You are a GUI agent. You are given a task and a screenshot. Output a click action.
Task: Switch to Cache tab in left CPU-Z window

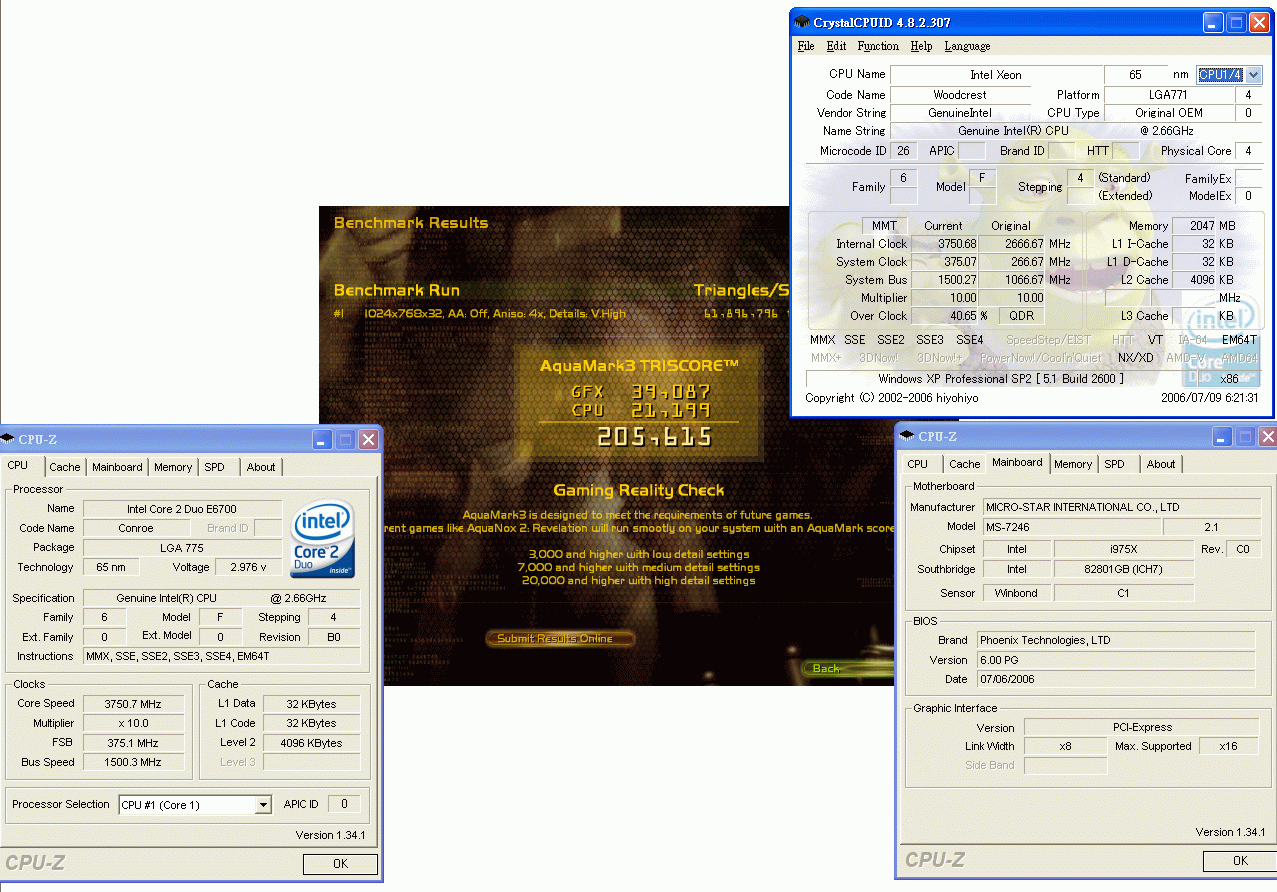click(x=65, y=467)
